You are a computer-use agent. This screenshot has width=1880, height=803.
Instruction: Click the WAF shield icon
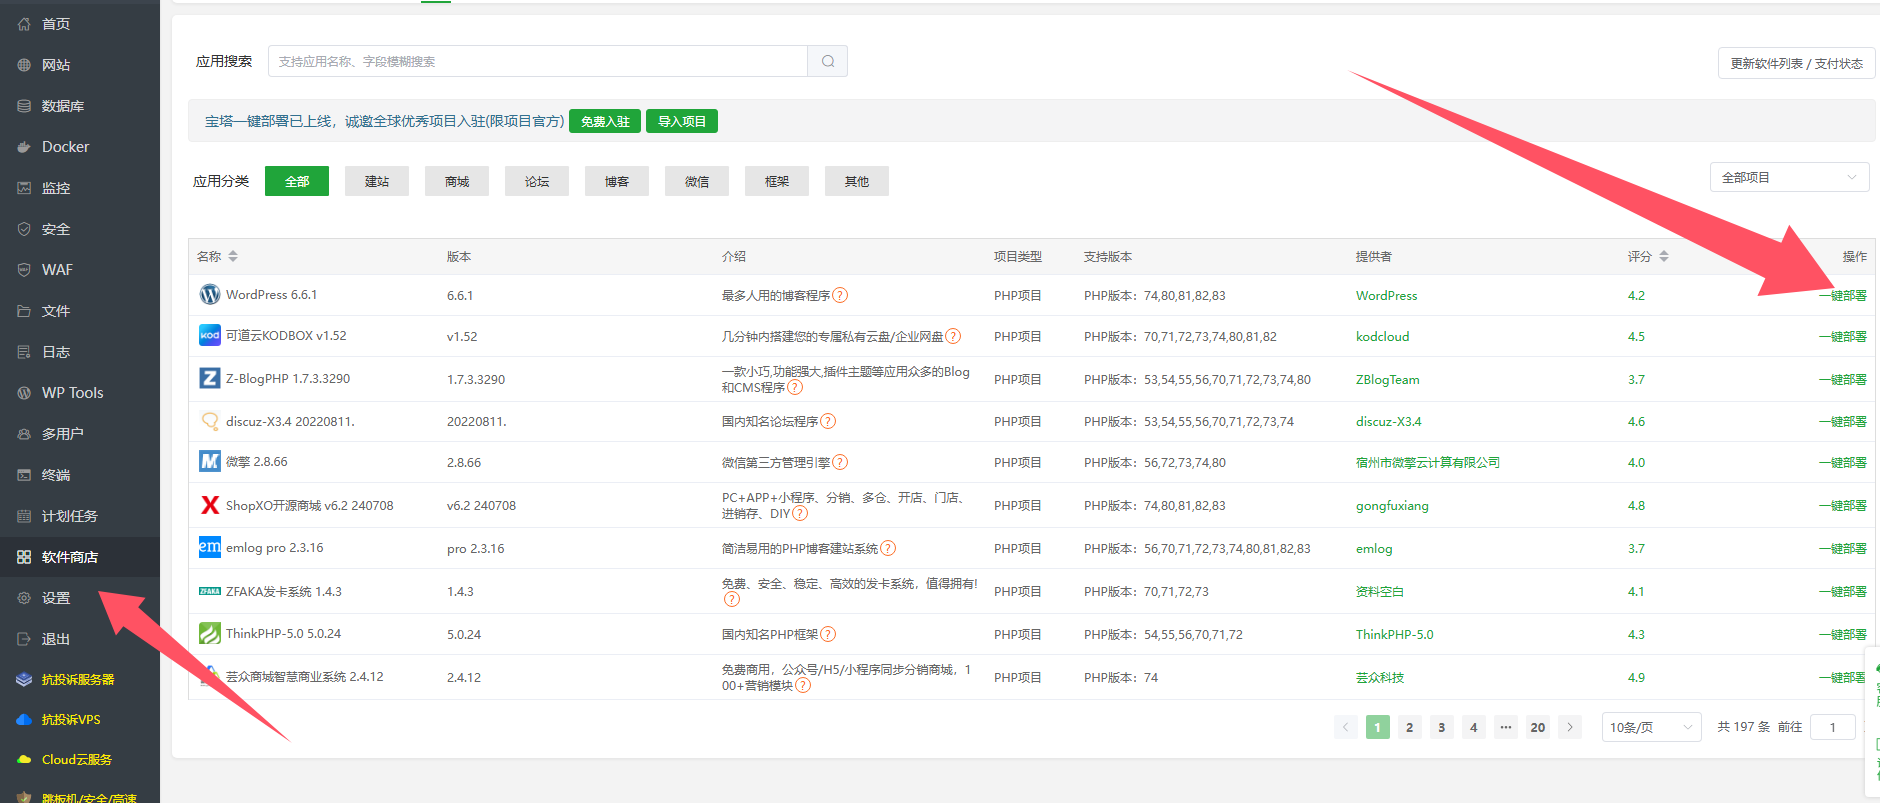(x=24, y=270)
